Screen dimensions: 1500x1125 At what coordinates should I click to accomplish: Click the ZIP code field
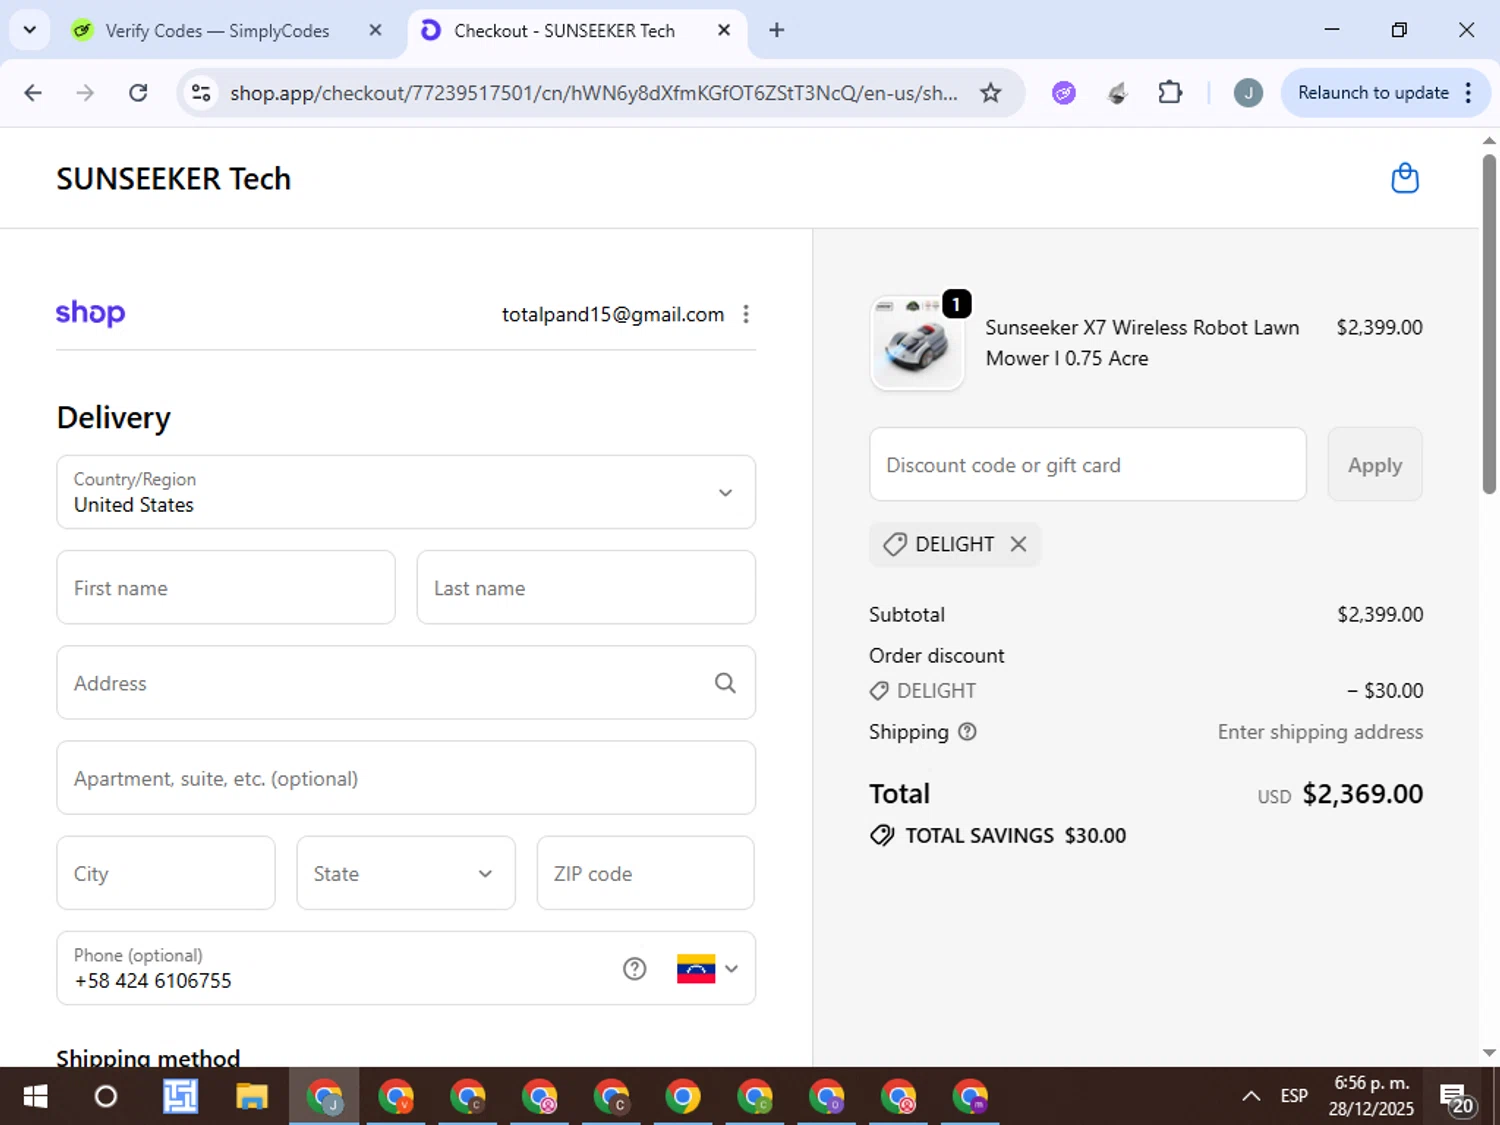646,873
